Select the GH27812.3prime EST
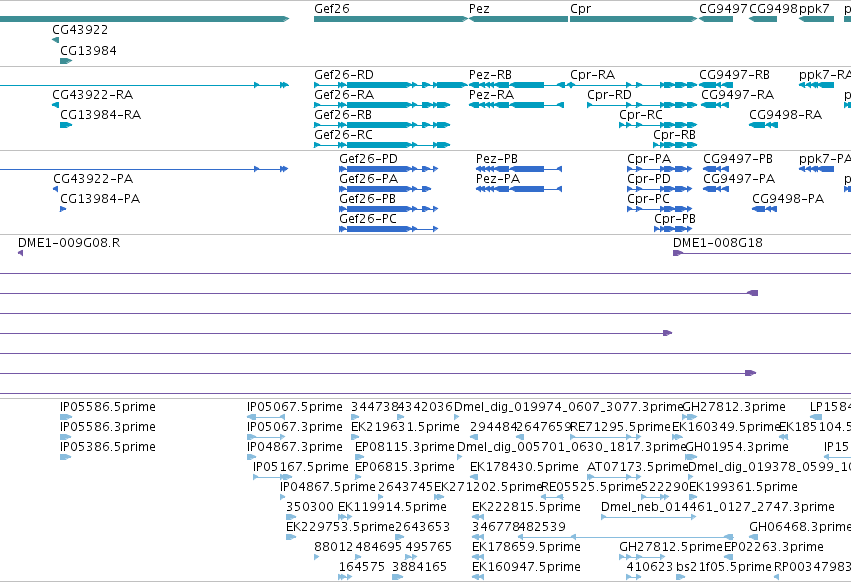Viewport: 851px width, 582px height. (x=689, y=417)
